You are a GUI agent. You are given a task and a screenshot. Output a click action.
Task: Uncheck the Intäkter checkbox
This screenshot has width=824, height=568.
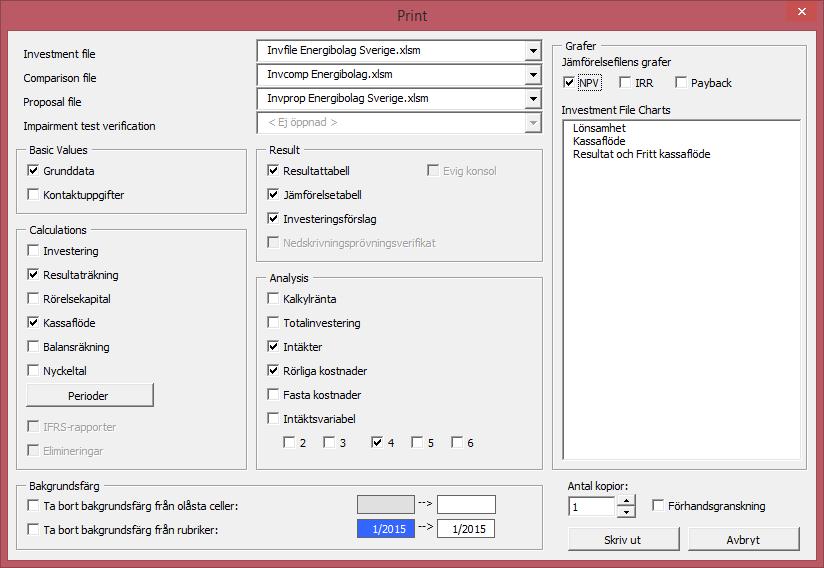[x=273, y=346]
